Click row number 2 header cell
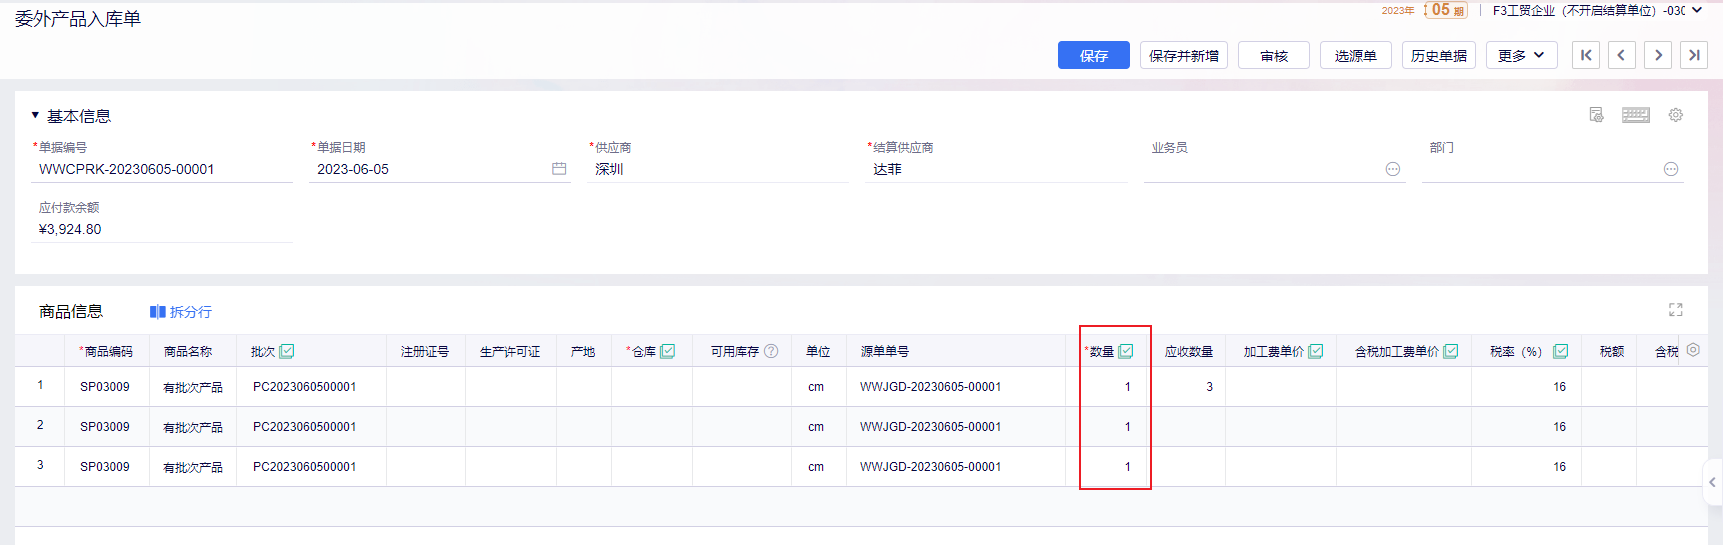The width and height of the screenshot is (1723, 545). point(40,425)
